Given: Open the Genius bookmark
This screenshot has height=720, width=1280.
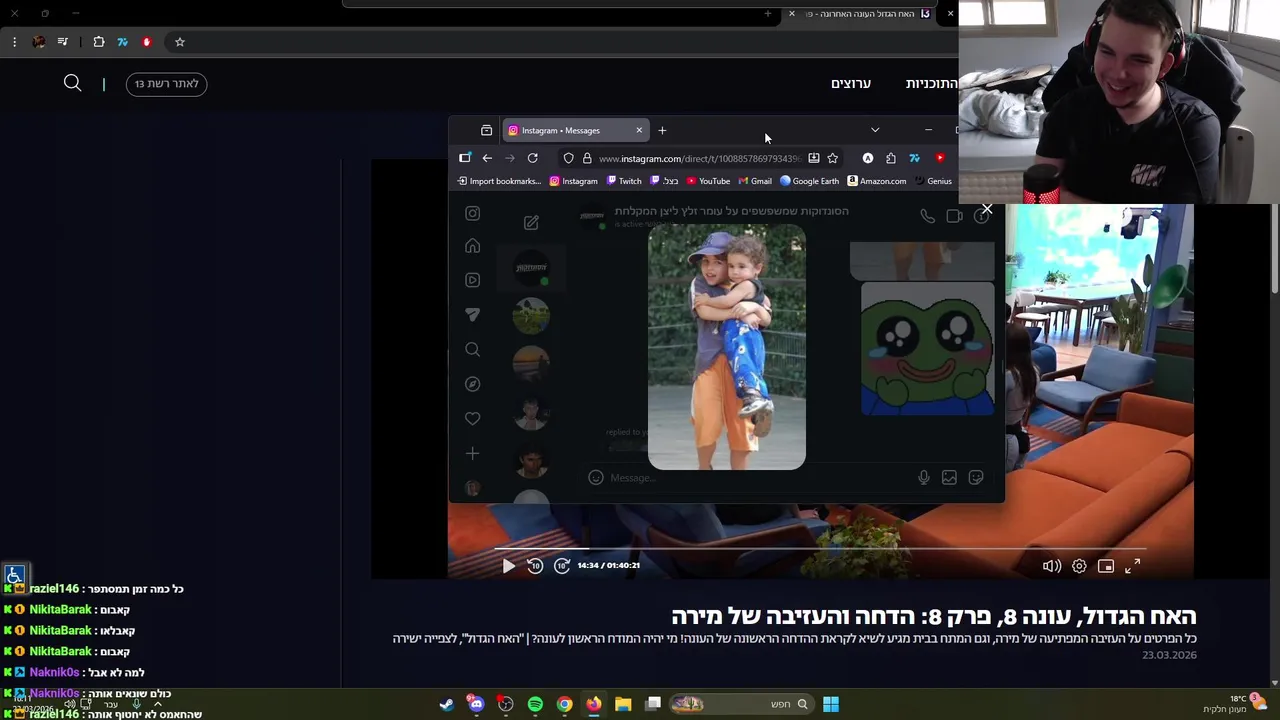Looking at the screenshot, I should (933, 181).
